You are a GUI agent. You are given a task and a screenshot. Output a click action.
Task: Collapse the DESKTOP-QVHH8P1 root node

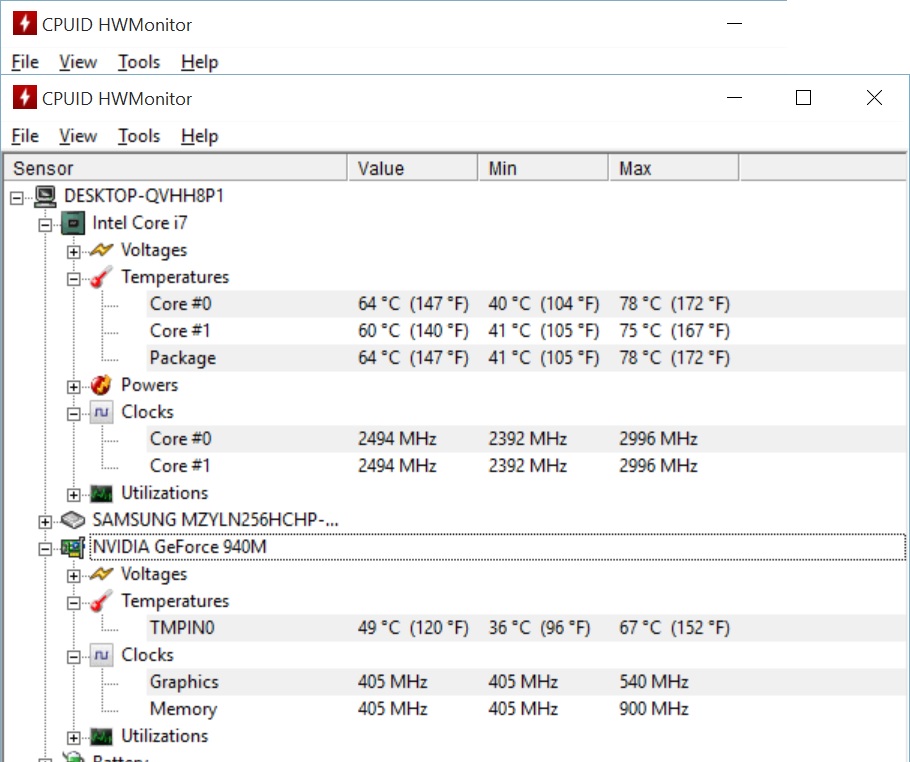16,197
